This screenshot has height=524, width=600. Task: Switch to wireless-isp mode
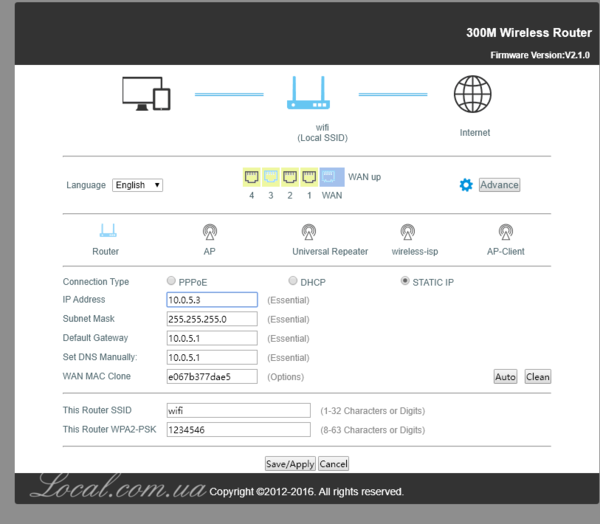pyautogui.click(x=408, y=232)
